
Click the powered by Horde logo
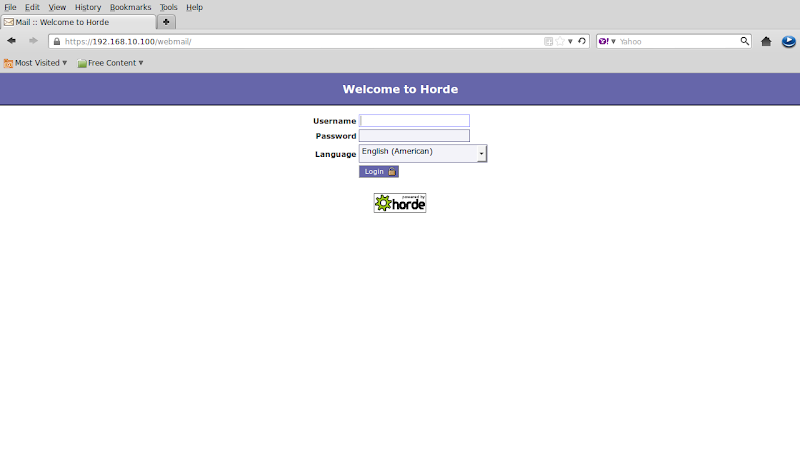coord(399,203)
